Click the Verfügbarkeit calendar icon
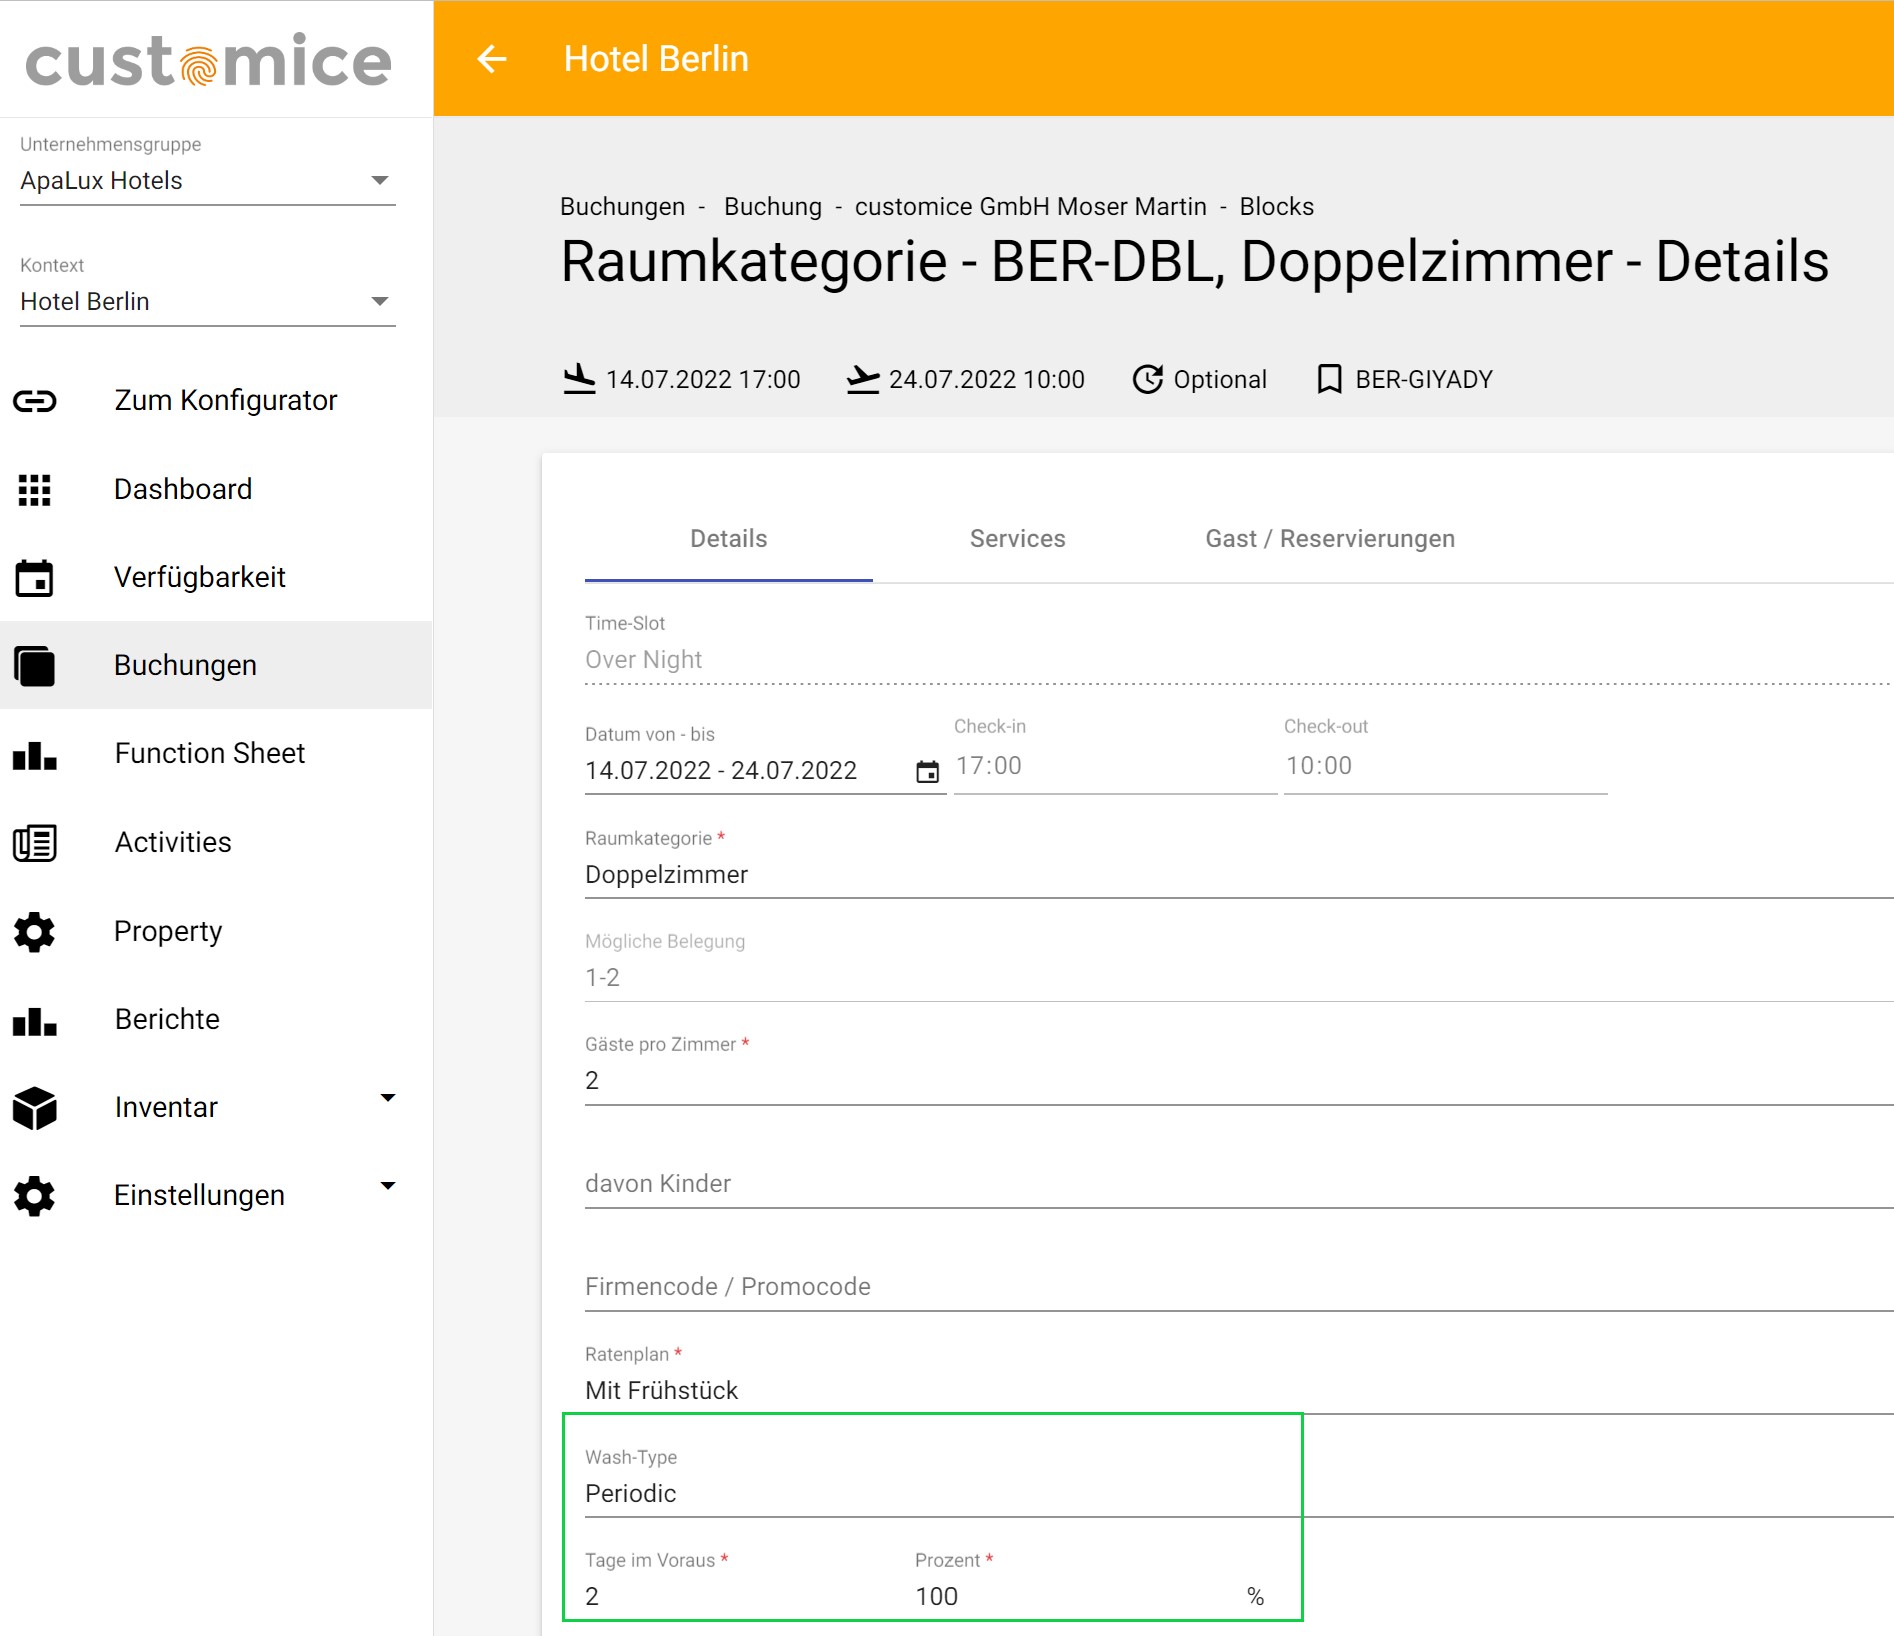The height and width of the screenshot is (1636, 1894). tap(35, 577)
